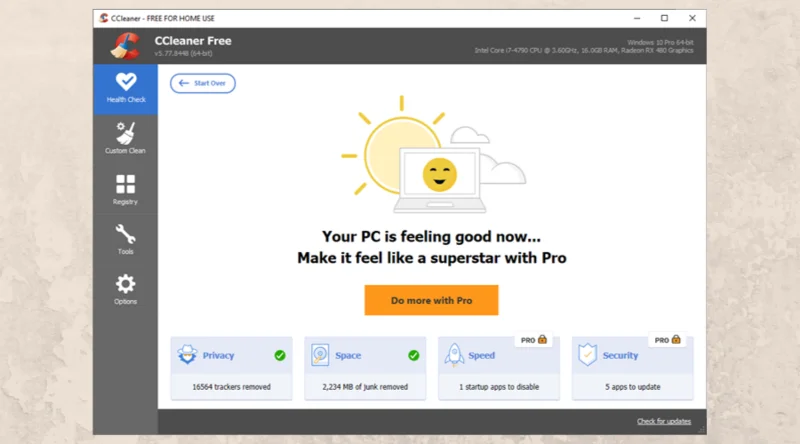Click the Privacy green checkmark
Screen dimensions: 800x444
280,355
